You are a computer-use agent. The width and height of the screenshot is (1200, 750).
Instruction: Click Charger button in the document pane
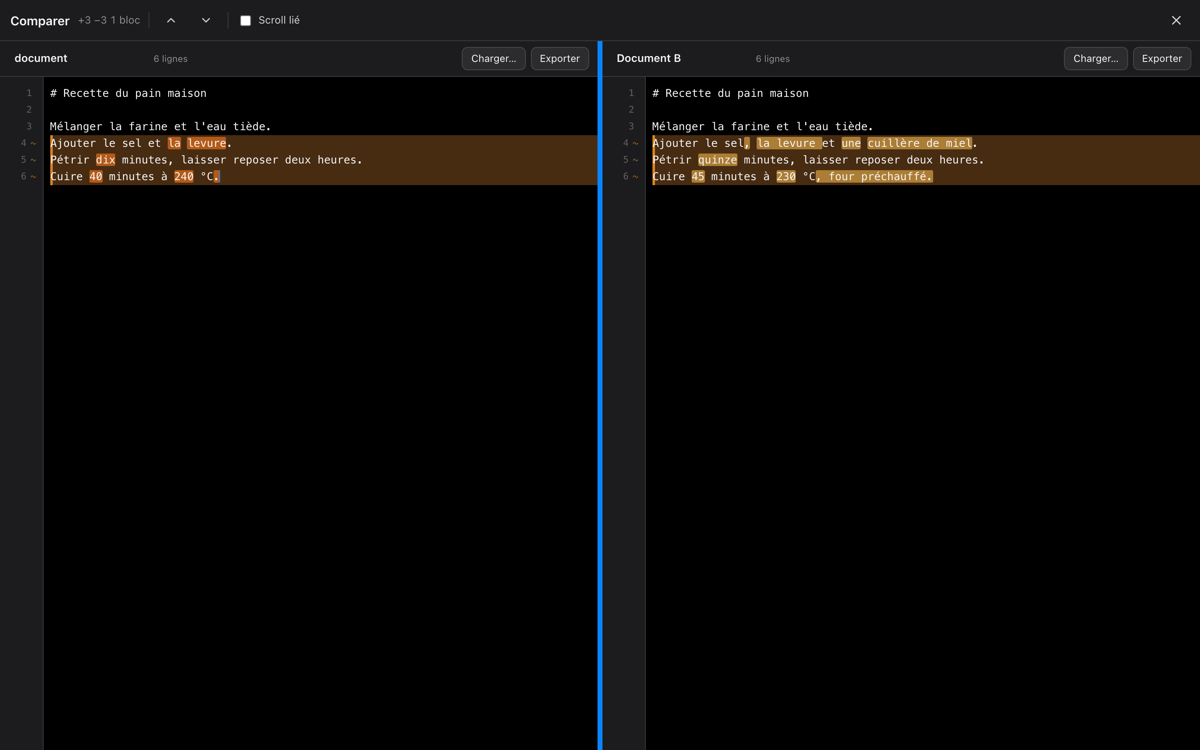[x=494, y=58]
